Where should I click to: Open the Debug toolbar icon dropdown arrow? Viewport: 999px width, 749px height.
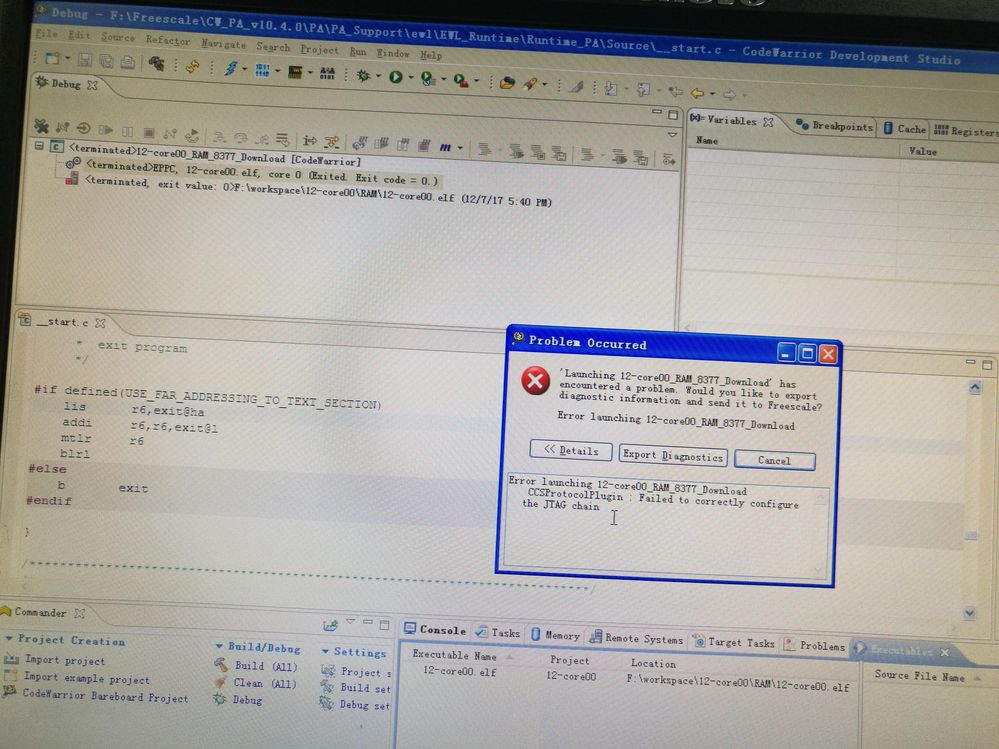pyautogui.click(x=378, y=76)
